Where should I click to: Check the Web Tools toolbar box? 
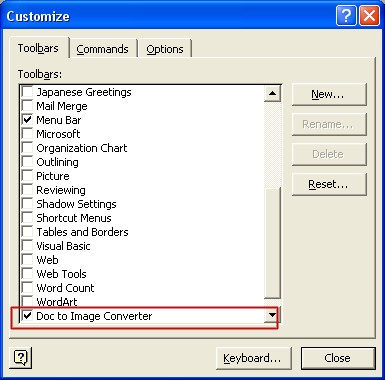27,273
